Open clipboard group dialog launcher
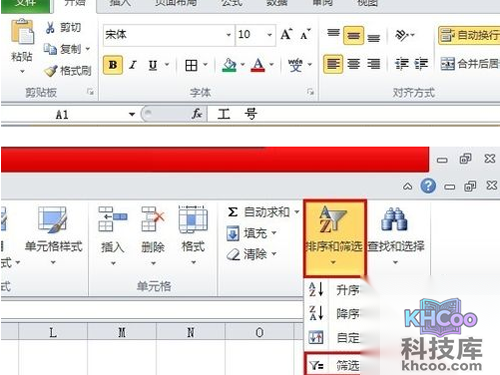 [90, 92]
